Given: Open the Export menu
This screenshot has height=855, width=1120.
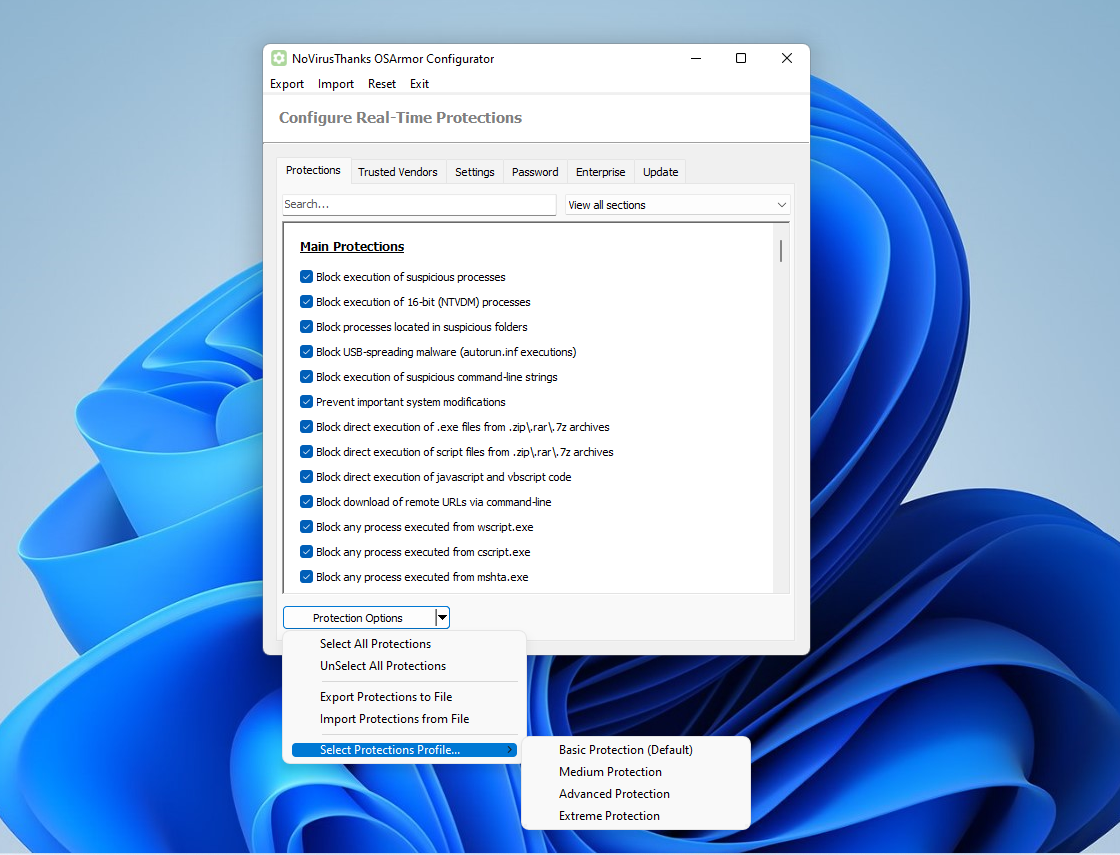Looking at the screenshot, I should coord(286,84).
